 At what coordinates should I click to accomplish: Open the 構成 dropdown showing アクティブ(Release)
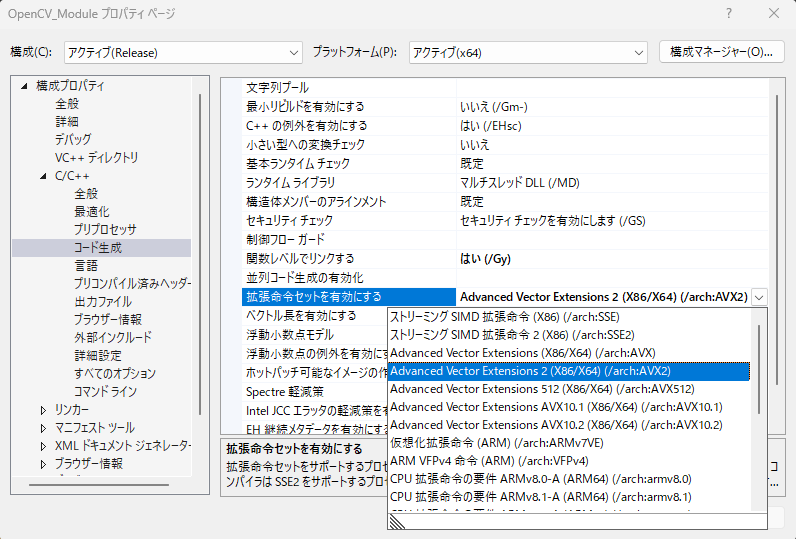coord(181,52)
